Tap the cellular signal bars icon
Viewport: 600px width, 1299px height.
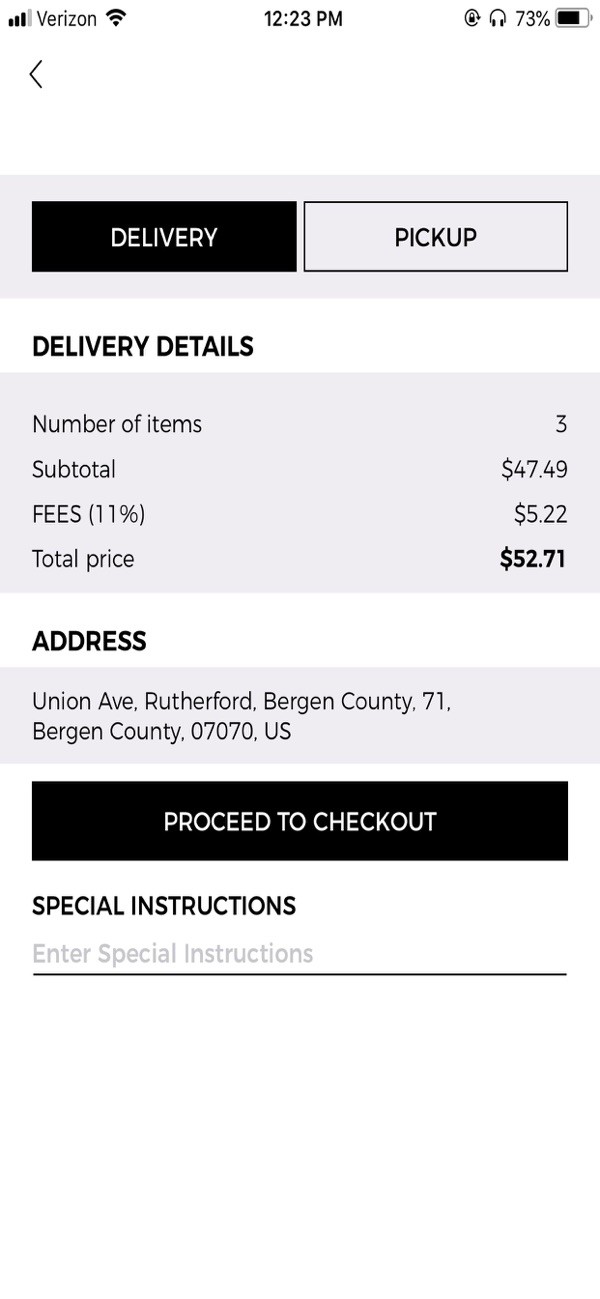[x=19, y=19]
